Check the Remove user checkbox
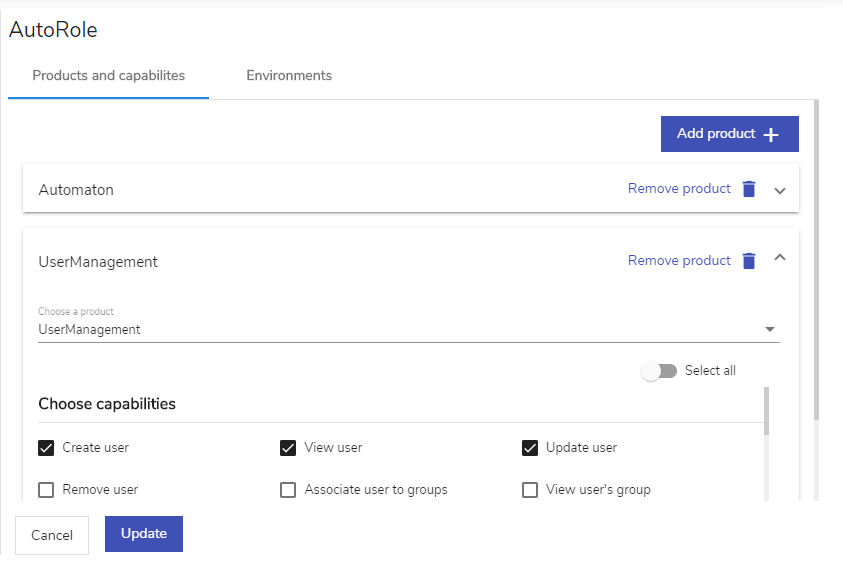843x565 pixels. coord(46,490)
